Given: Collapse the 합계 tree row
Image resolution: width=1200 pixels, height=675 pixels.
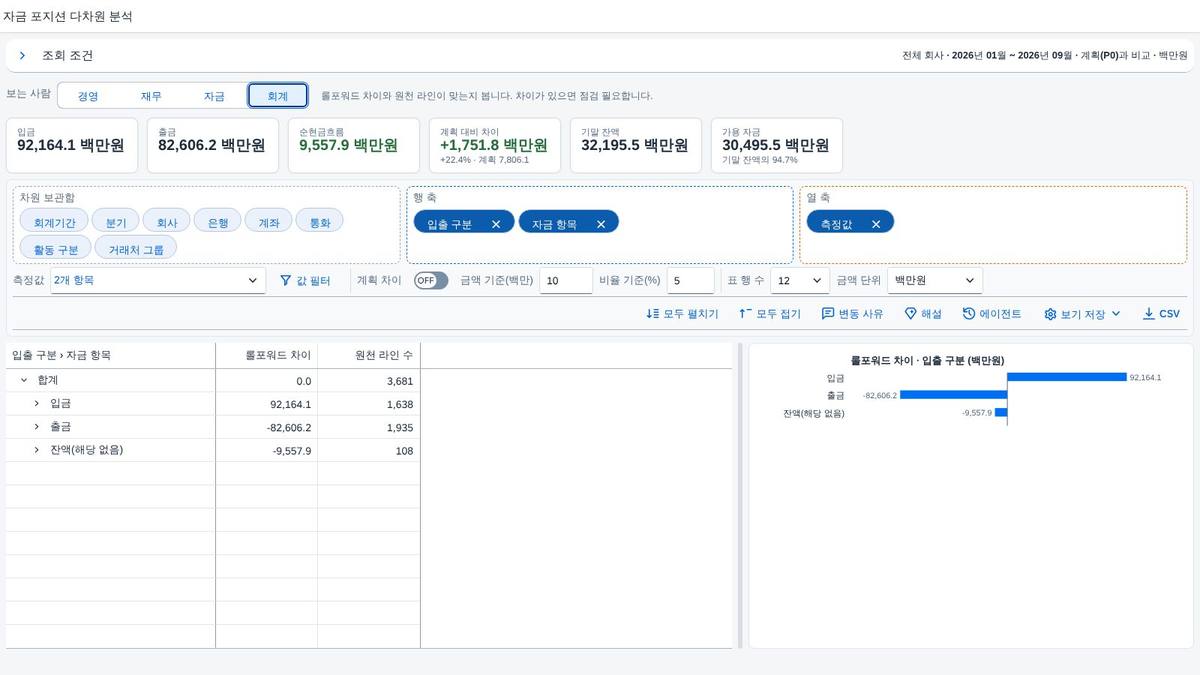Looking at the screenshot, I should 24,381.
